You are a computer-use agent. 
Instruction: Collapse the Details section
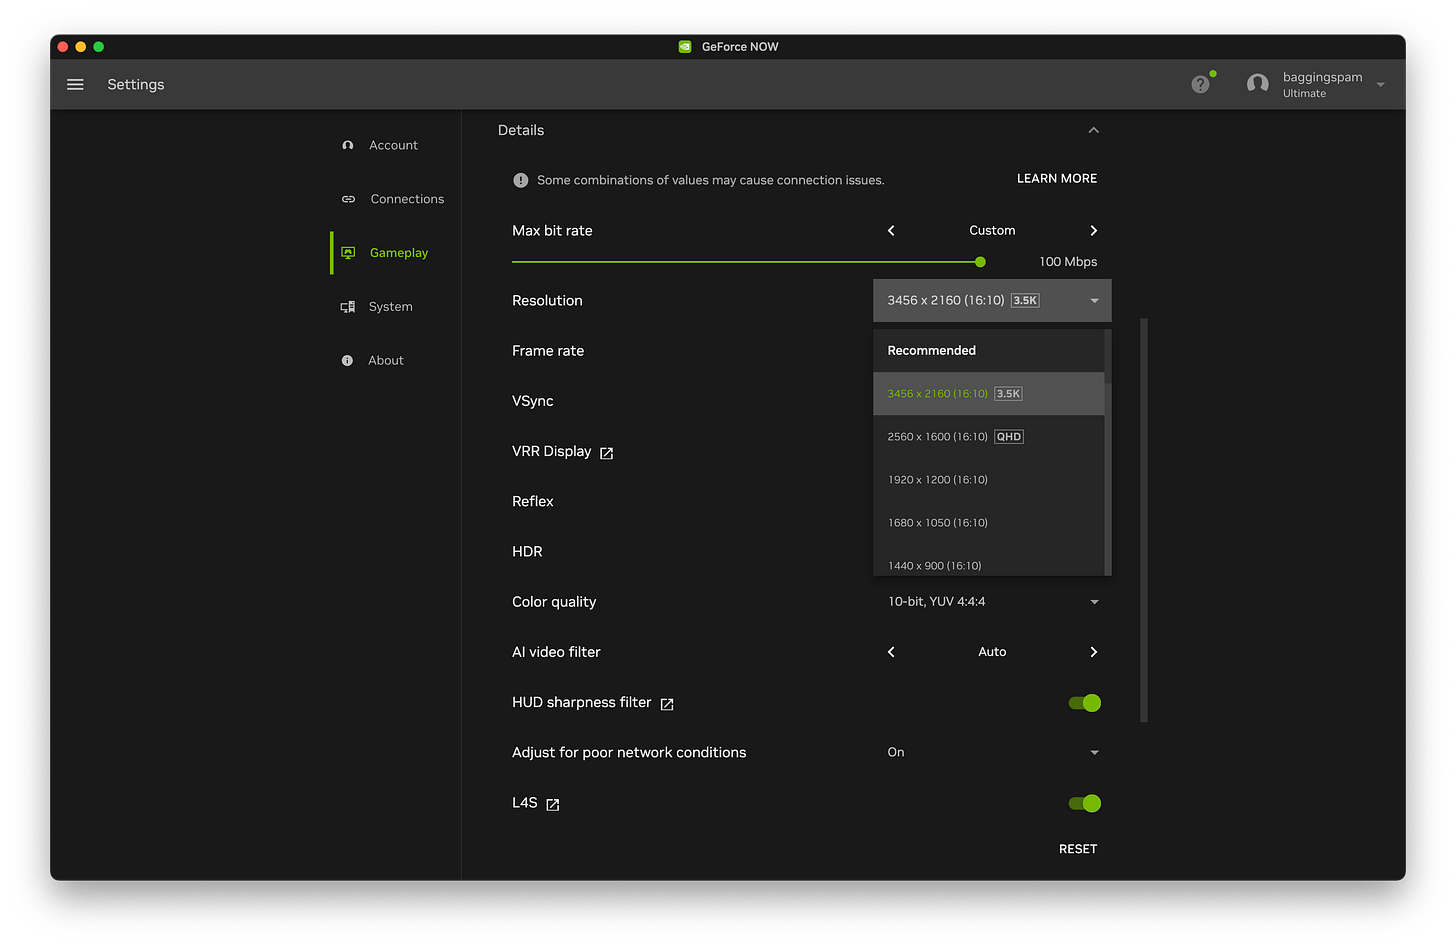1093,130
